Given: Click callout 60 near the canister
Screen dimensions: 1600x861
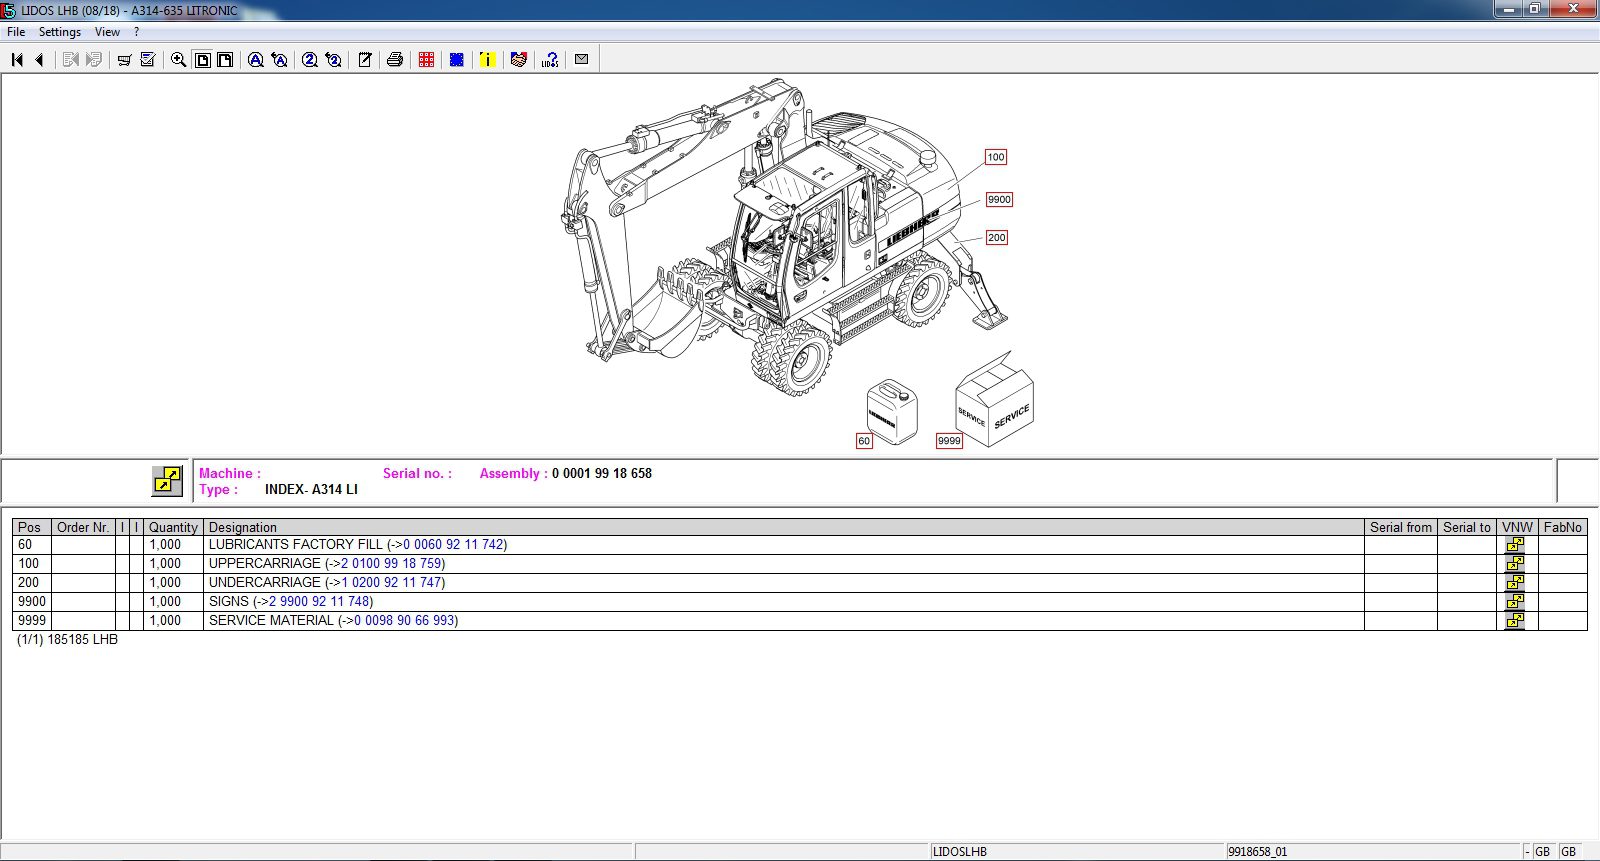Looking at the screenshot, I should click(x=864, y=441).
